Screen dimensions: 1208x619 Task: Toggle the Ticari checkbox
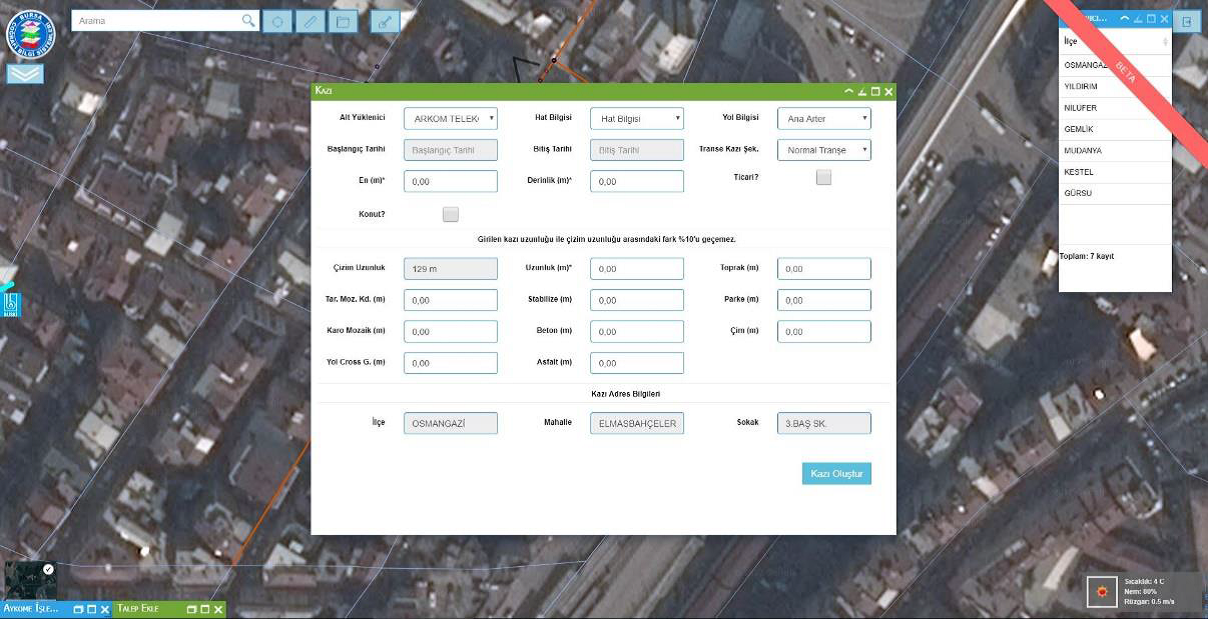pyautogui.click(x=823, y=178)
